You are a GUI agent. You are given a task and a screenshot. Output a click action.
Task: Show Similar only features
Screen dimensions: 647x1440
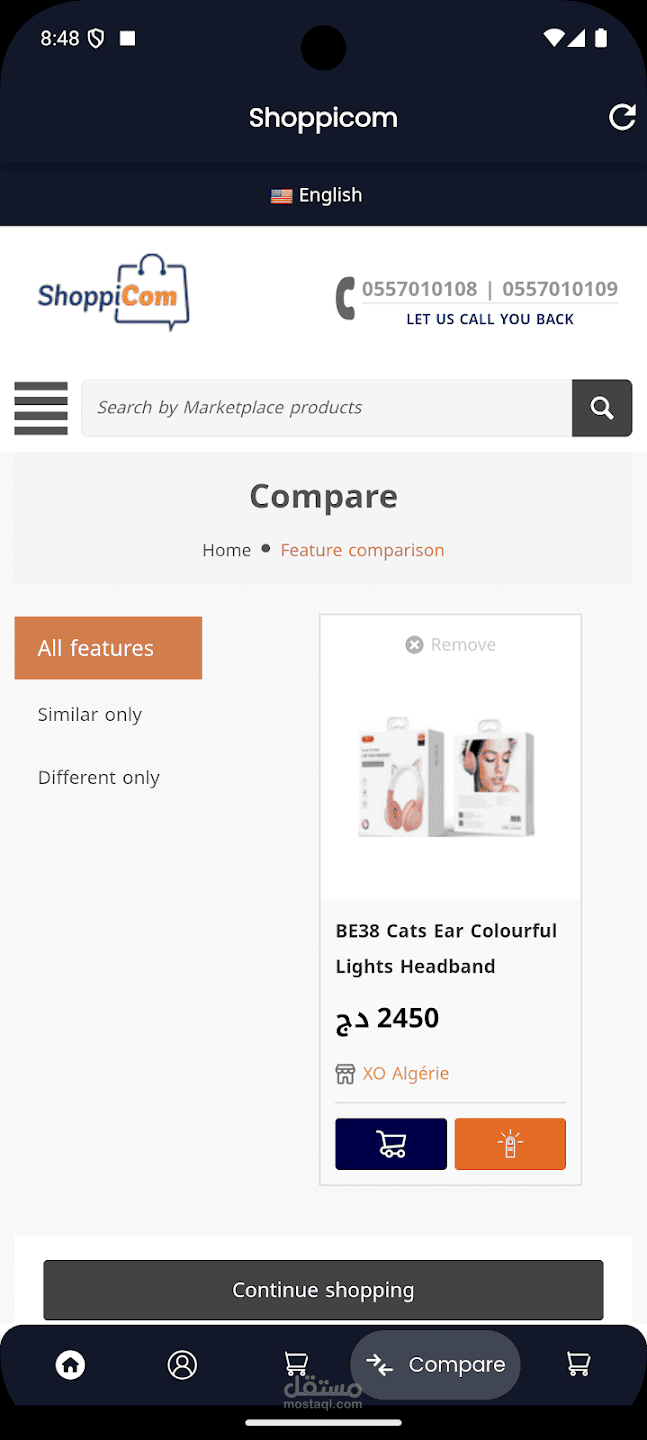point(90,715)
